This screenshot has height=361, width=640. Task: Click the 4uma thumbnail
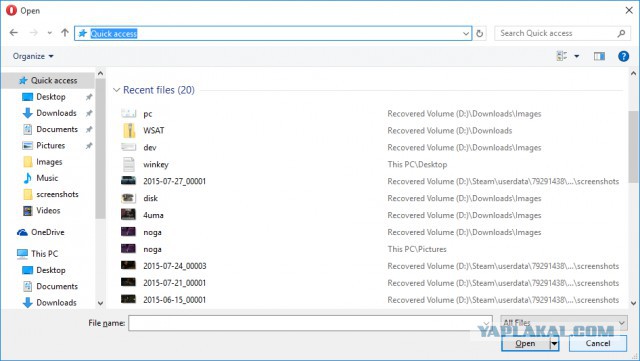(128, 214)
